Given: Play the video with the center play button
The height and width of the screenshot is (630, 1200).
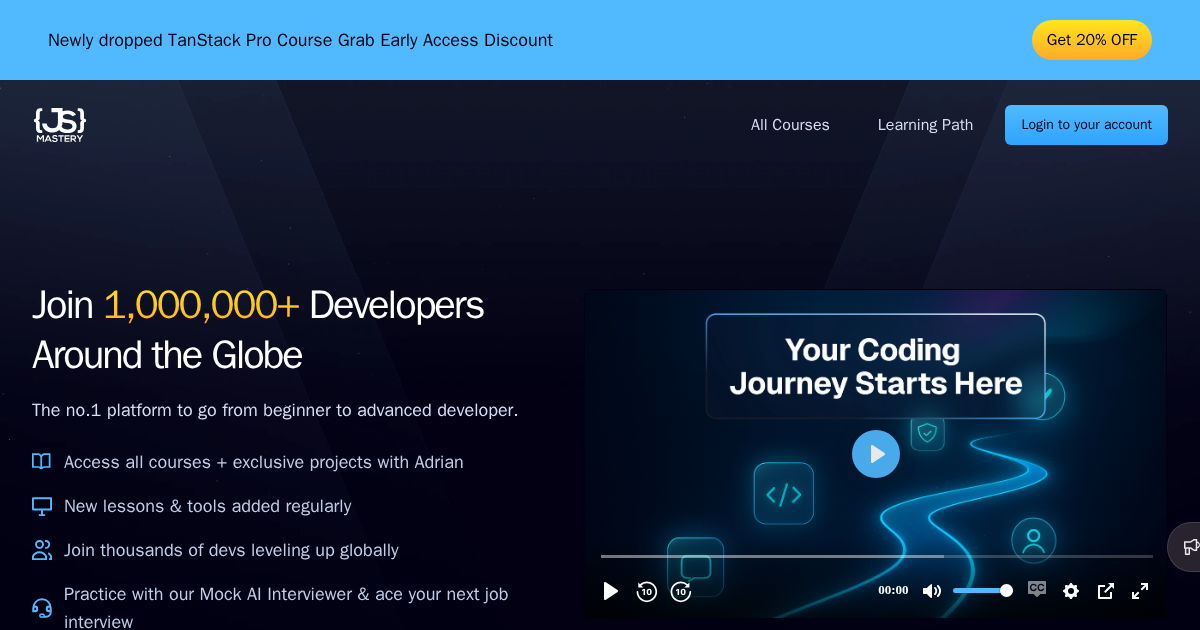Looking at the screenshot, I should (876, 454).
